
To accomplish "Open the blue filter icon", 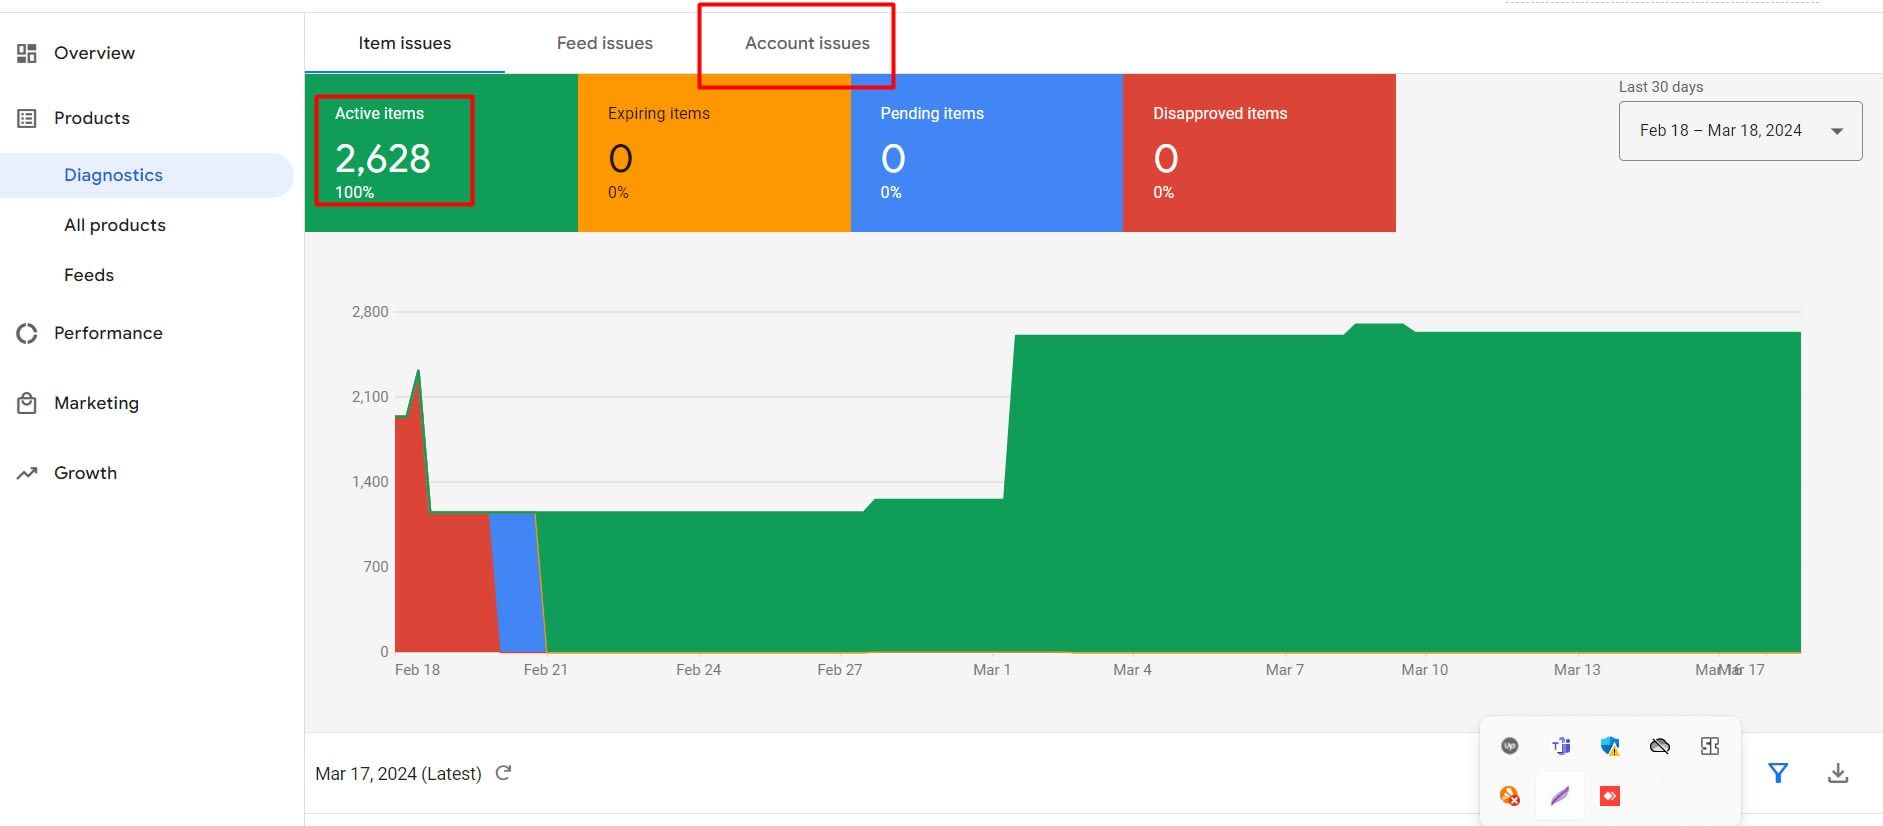I will [x=1778, y=773].
